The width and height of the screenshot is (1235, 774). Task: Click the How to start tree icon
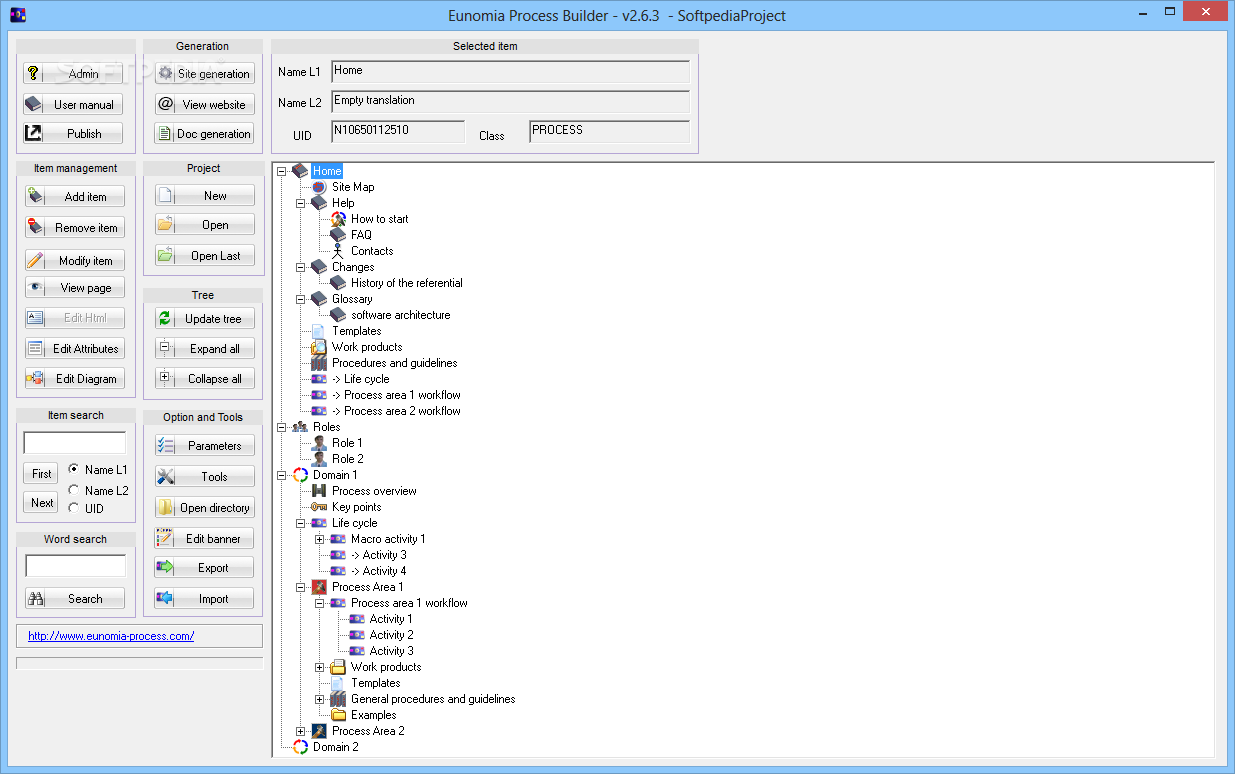click(338, 219)
